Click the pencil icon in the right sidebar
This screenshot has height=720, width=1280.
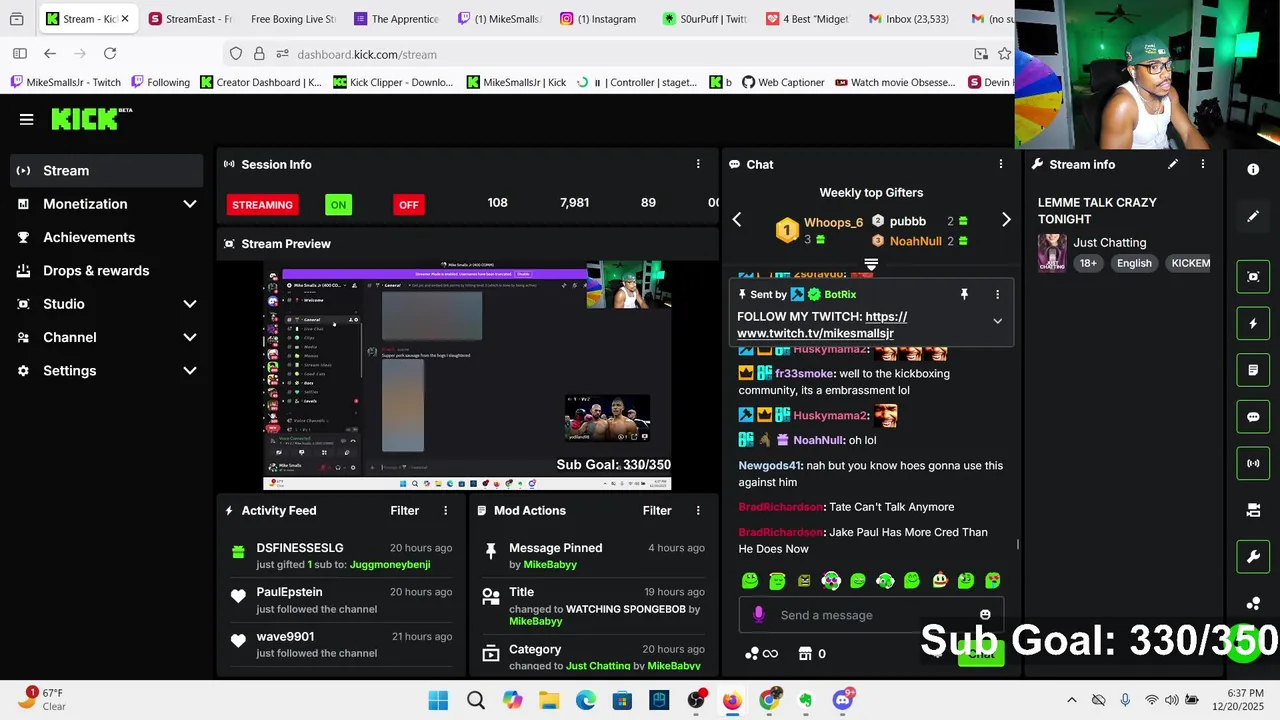point(1253,216)
